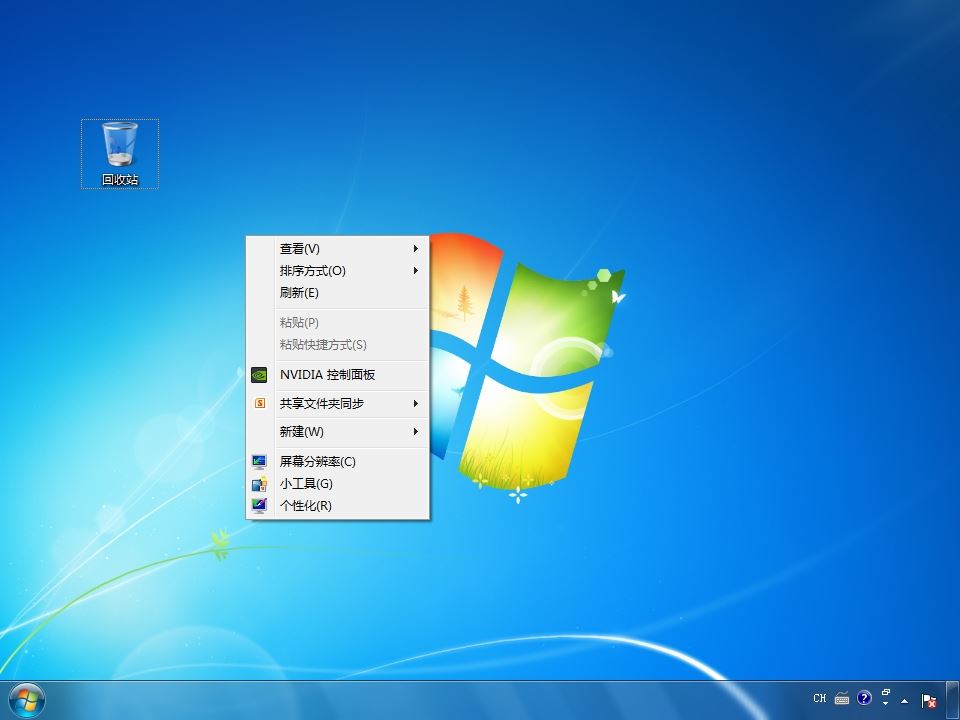Choose 刷新(E) to refresh the desktop
This screenshot has width=960, height=720.
point(337,293)
